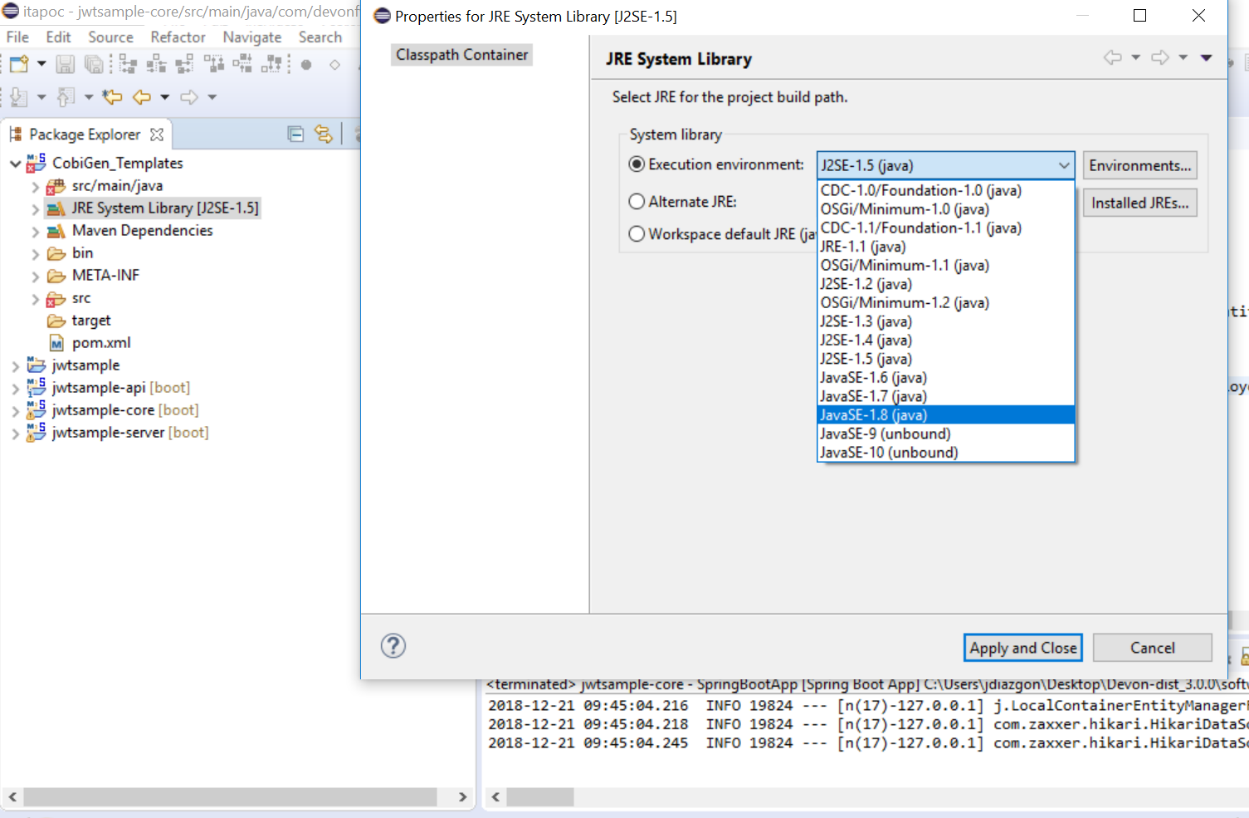Select the Execution environment radio button
The height and width of the screenshot is (818, 1249).
click(x=637, y=164)
